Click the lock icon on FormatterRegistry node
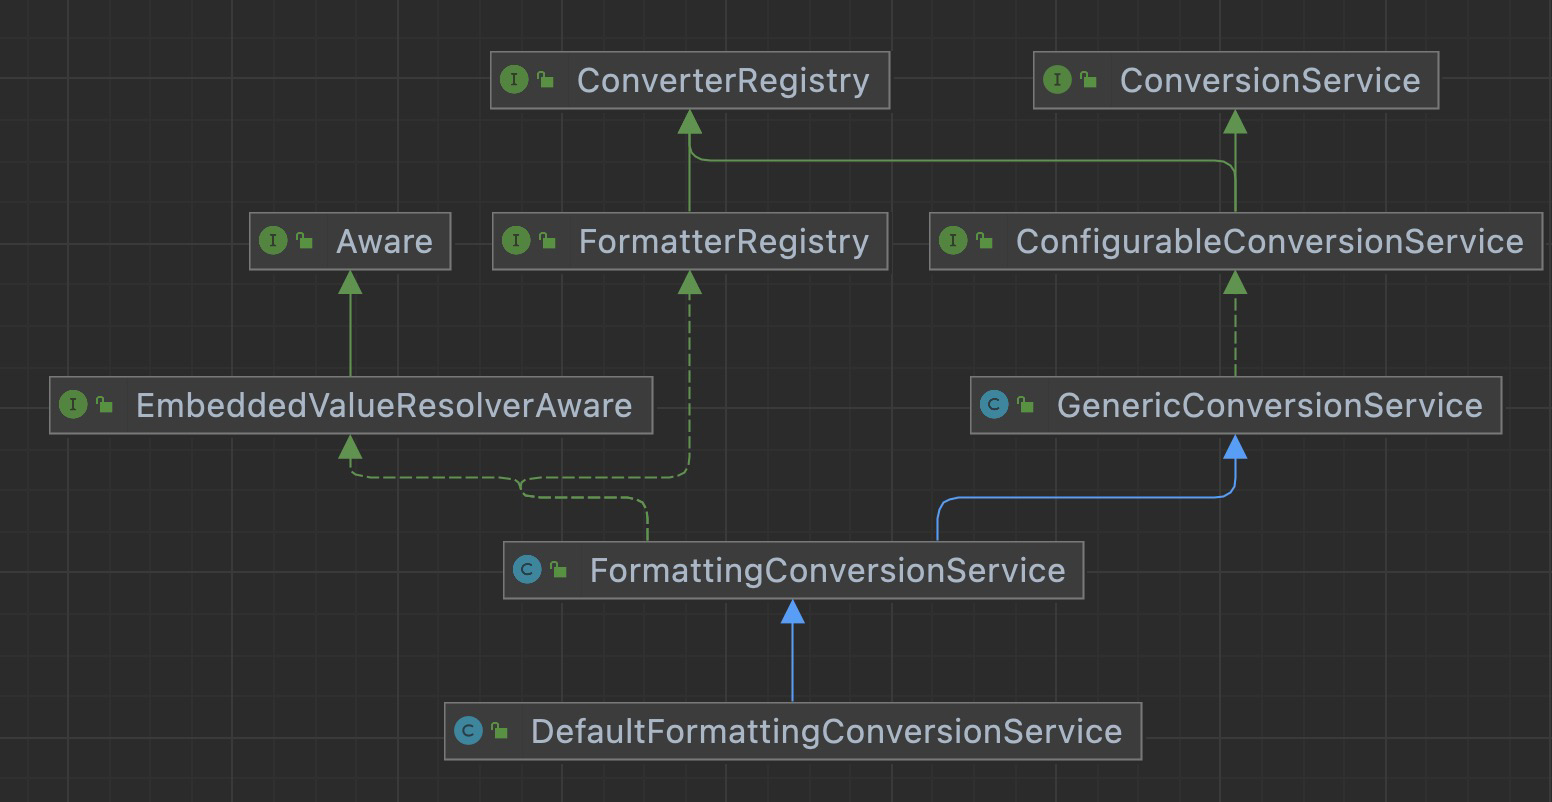 pyautogui.click(x=548, y=241)
